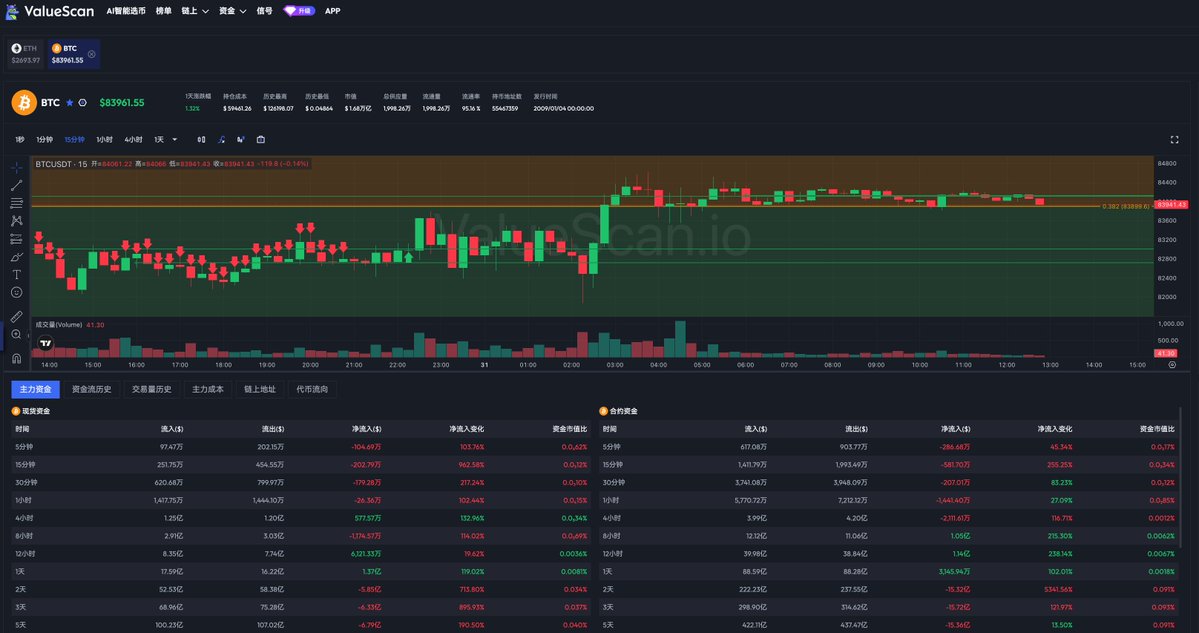This screenshot has width=1199, height=633.
Task: Switch to the 主力资金 tab
Action: [x=35, y=389]
